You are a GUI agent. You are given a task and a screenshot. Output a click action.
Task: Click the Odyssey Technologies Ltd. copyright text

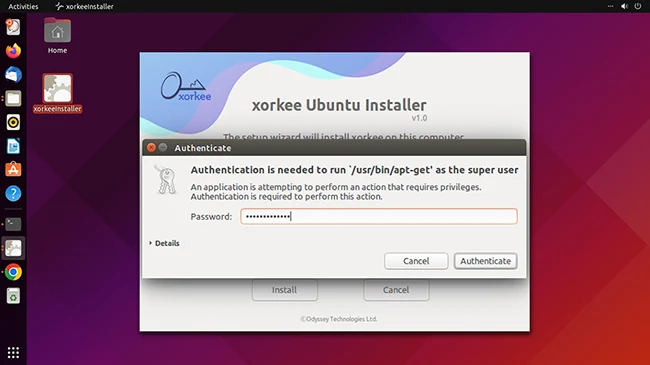339,319
